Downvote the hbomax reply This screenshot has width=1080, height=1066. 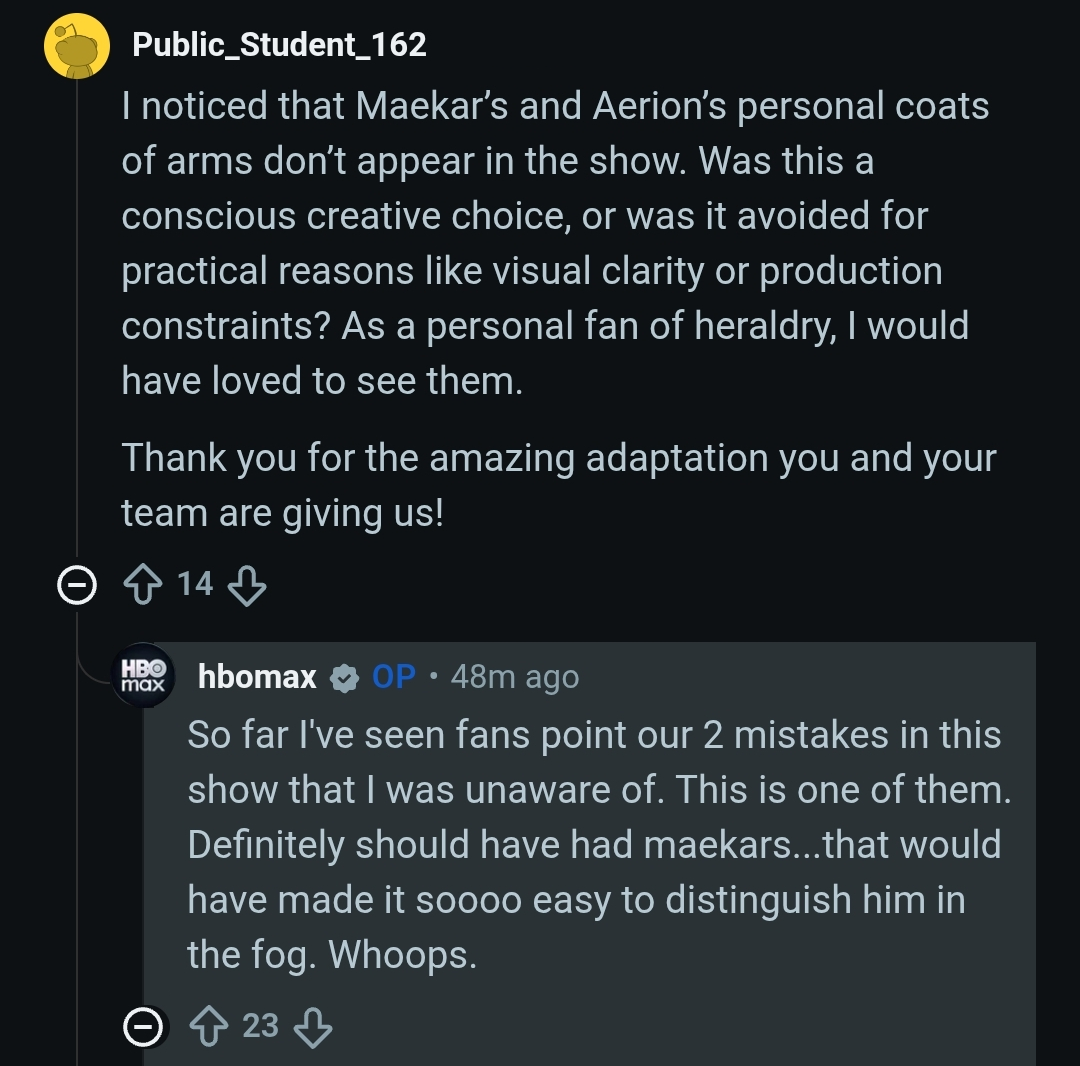(313, 1026)
